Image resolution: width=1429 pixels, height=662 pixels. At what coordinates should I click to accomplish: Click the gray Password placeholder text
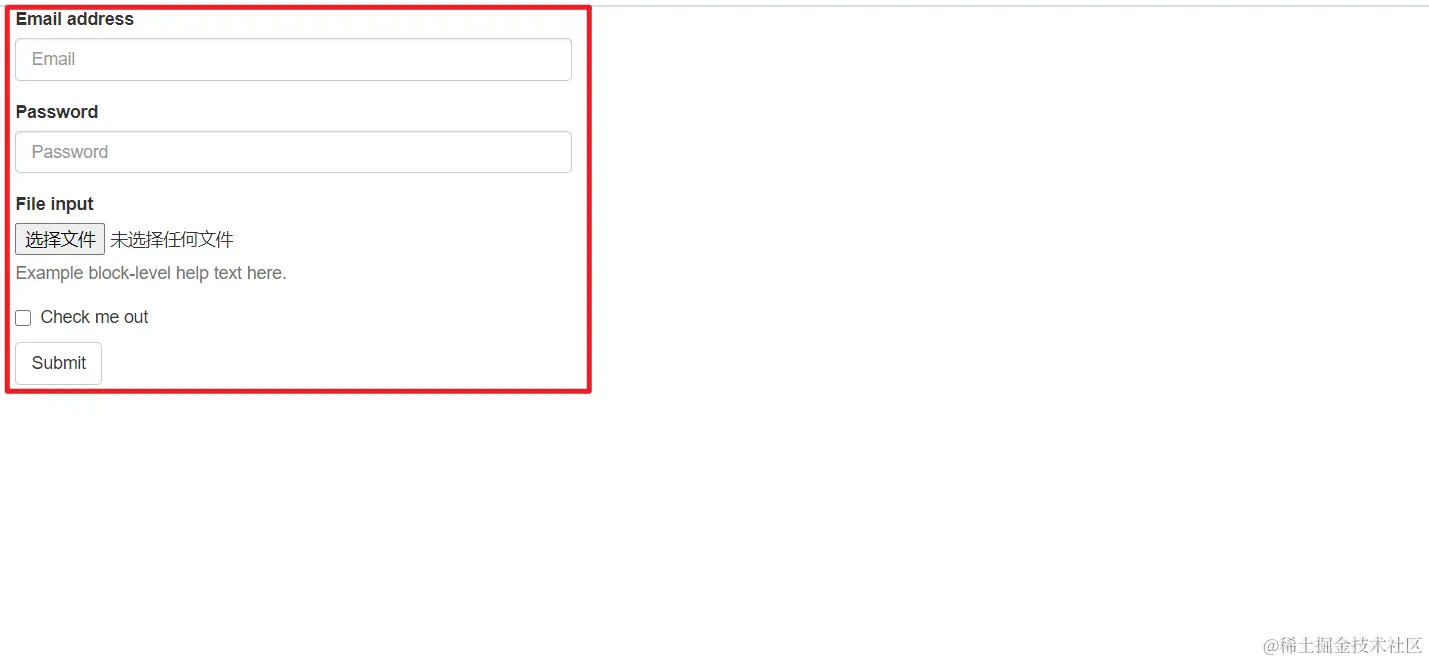(x=70, y=152)
